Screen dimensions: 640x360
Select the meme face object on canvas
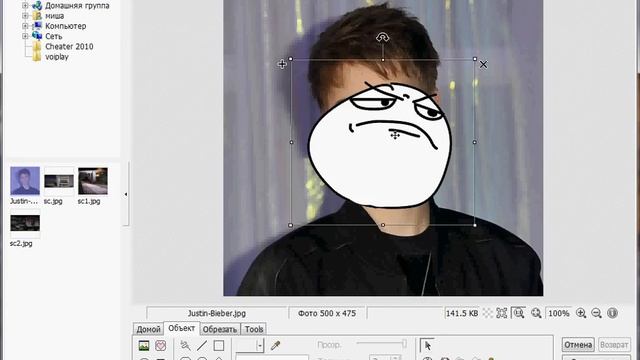pos(380,145)
